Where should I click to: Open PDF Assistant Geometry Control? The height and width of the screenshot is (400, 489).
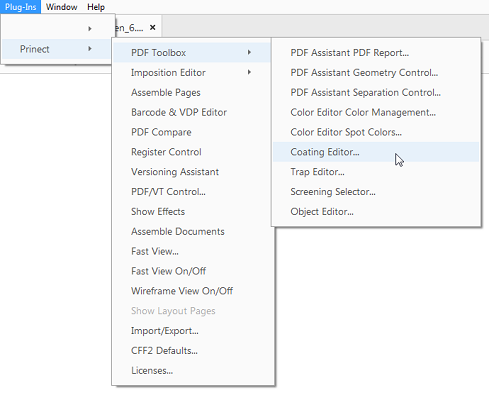point(376,72)
